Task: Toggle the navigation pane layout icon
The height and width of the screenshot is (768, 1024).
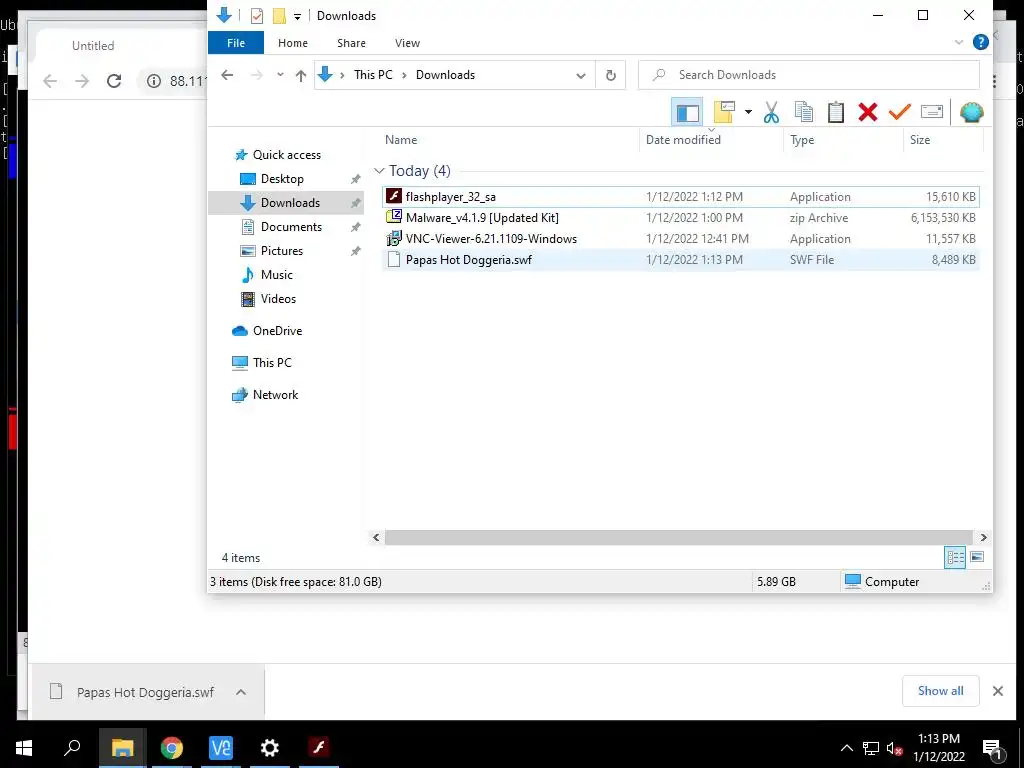Action: pos(687,112)
